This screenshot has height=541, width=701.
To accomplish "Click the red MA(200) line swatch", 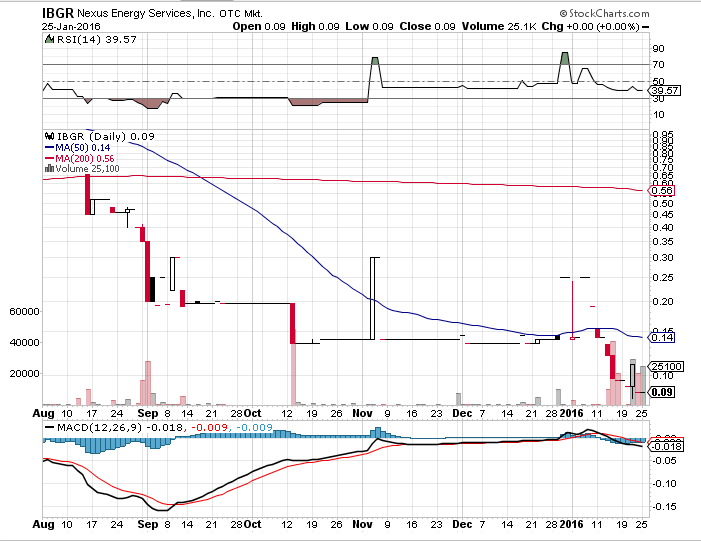I will [x=49, y=158].
